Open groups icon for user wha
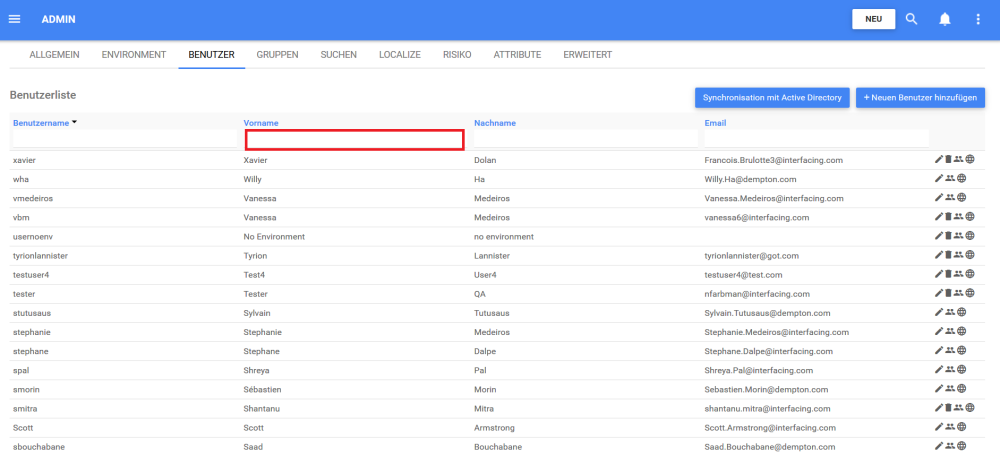The height and width of the screenshot is (455, 1000). [x=950, y=179]
